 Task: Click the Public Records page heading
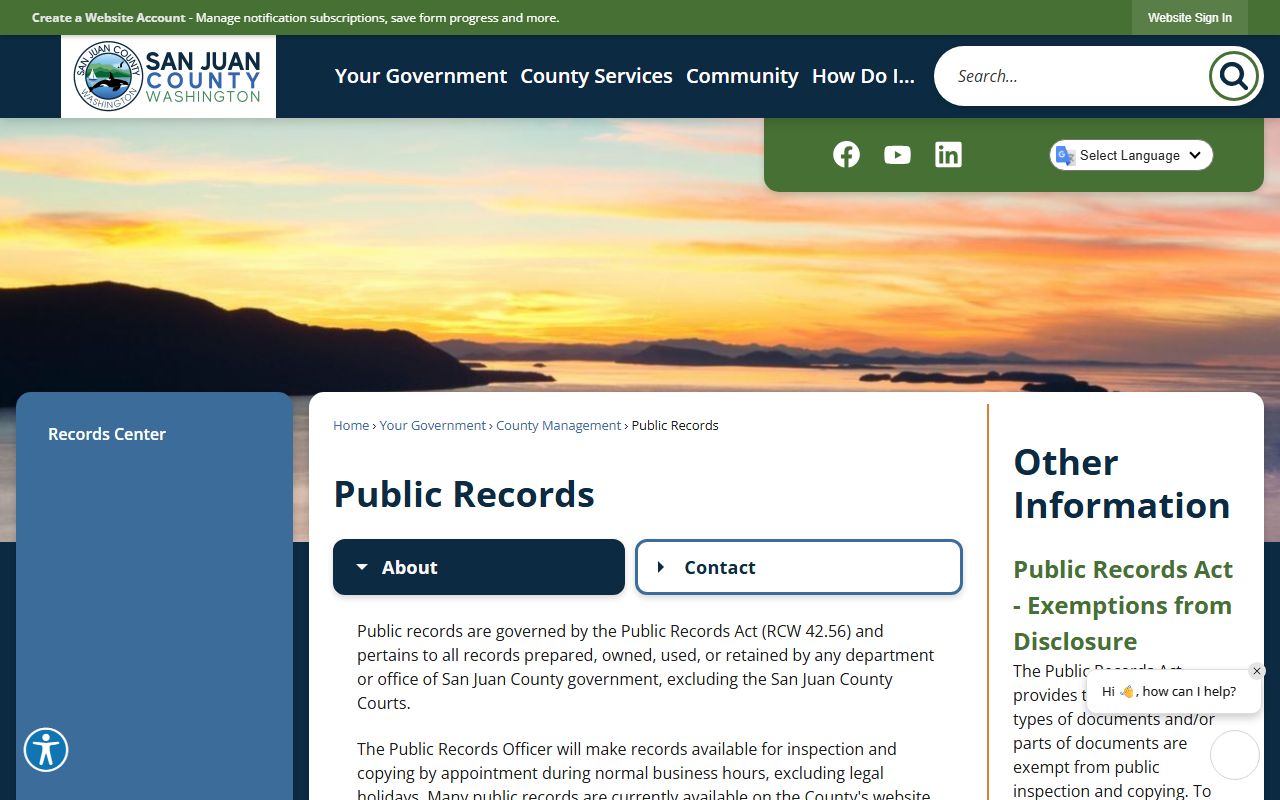[x=464, y=494]
